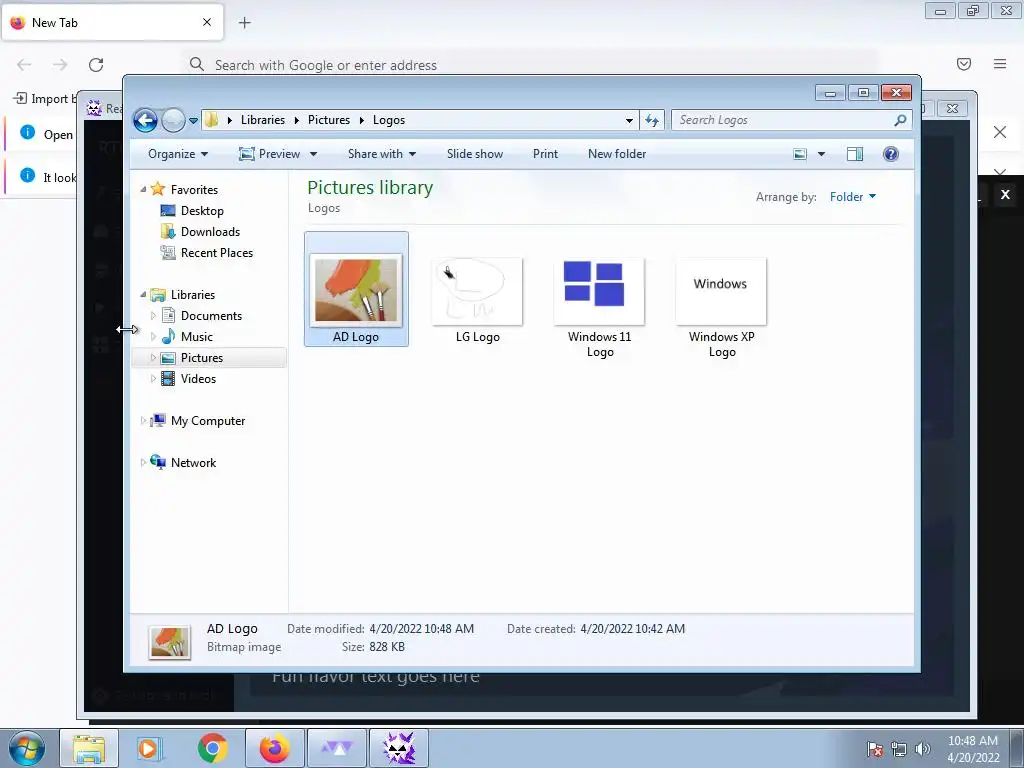Image resolution: width=1024 pixels, height=768 pixels.
Task: Open Firefox application menu
Action: [x=1000, y=64]
